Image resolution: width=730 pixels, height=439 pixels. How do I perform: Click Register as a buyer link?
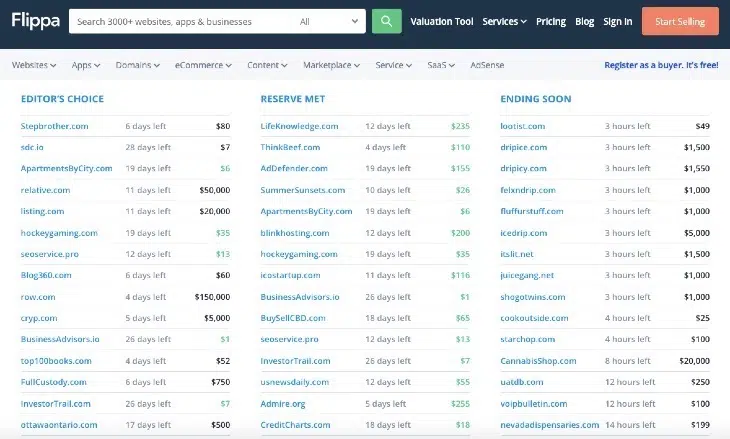661,66
